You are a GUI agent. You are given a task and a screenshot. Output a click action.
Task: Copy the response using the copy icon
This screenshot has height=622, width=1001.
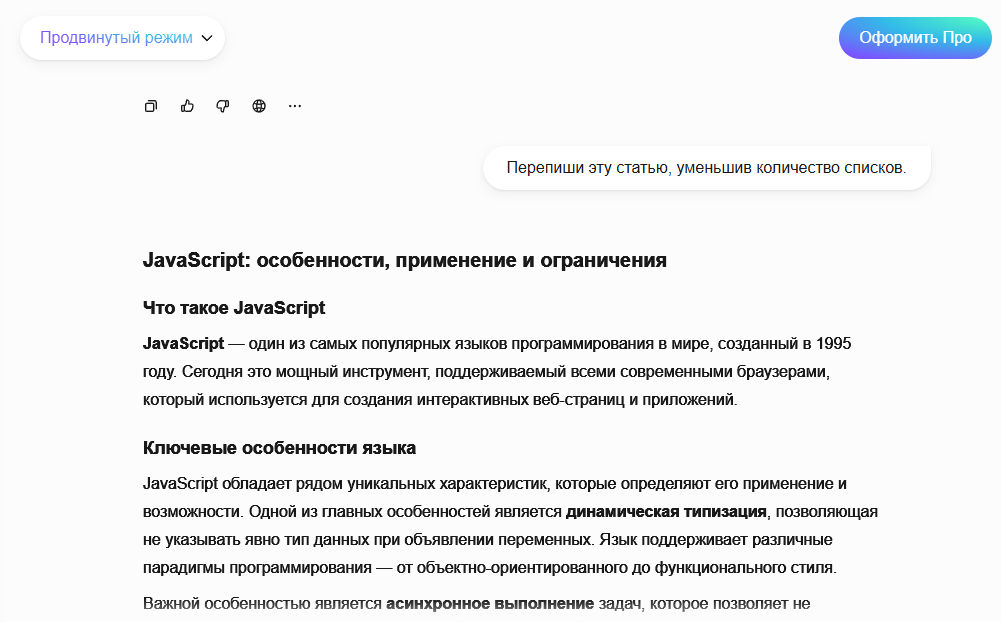[151, 106]
